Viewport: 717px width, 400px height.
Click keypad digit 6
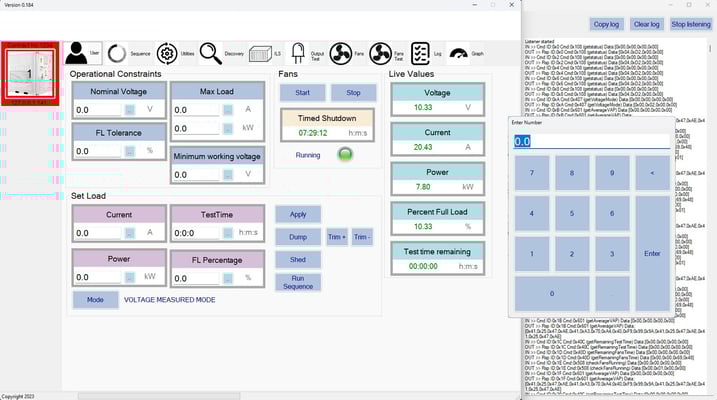click(x=612, y=213)
